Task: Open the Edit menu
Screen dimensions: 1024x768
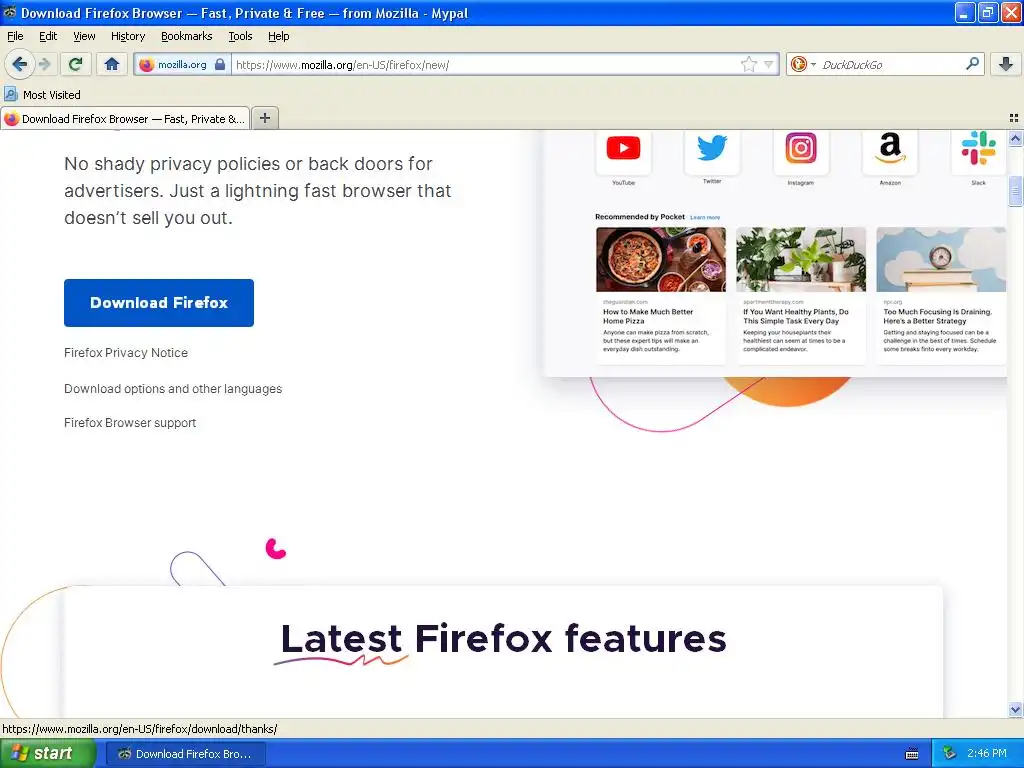Action: click(48, 36)
